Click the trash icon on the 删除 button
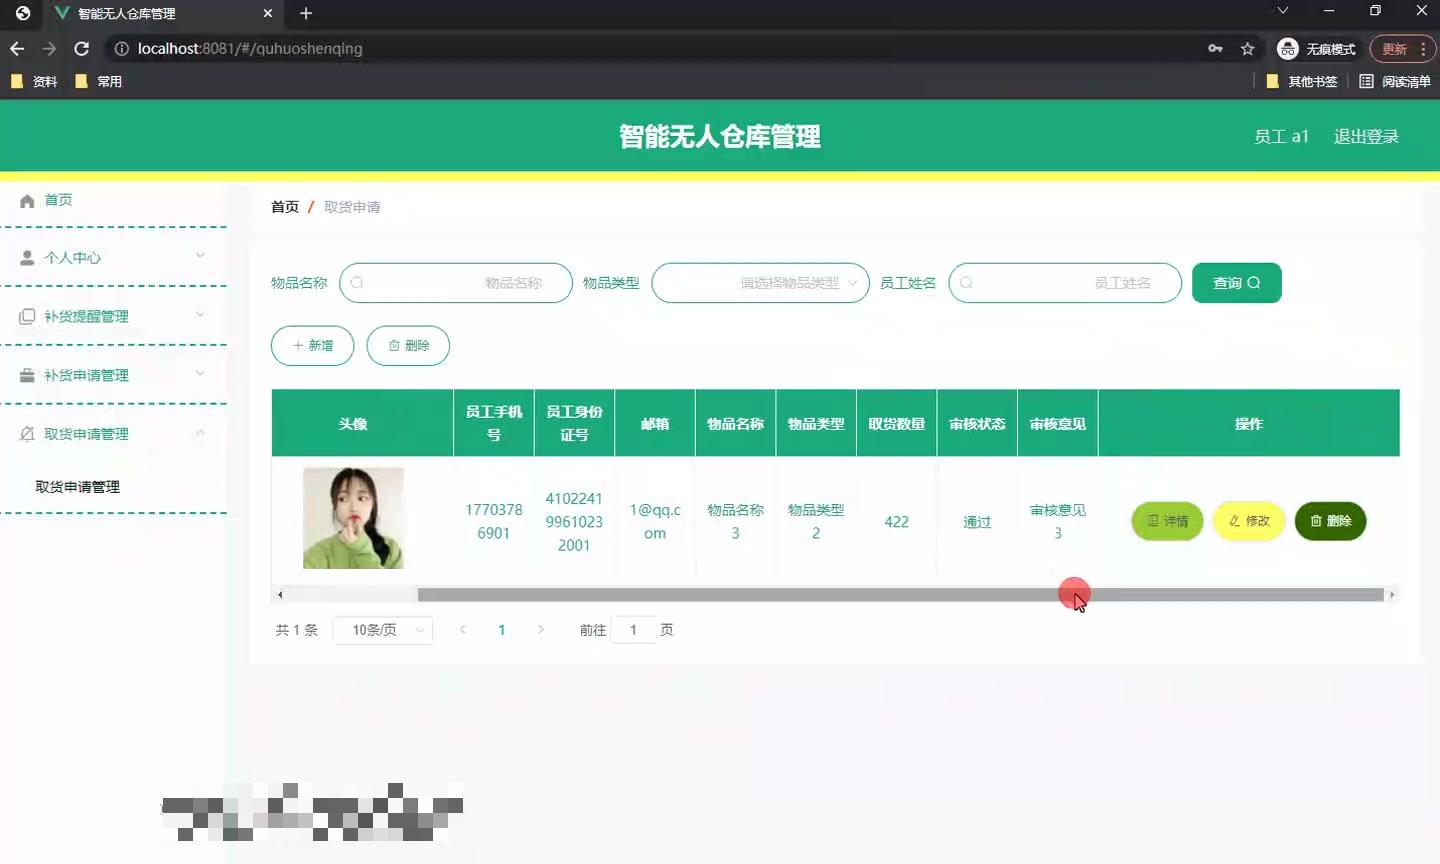This screenshot has width=1440, height=864. point(394,345)
